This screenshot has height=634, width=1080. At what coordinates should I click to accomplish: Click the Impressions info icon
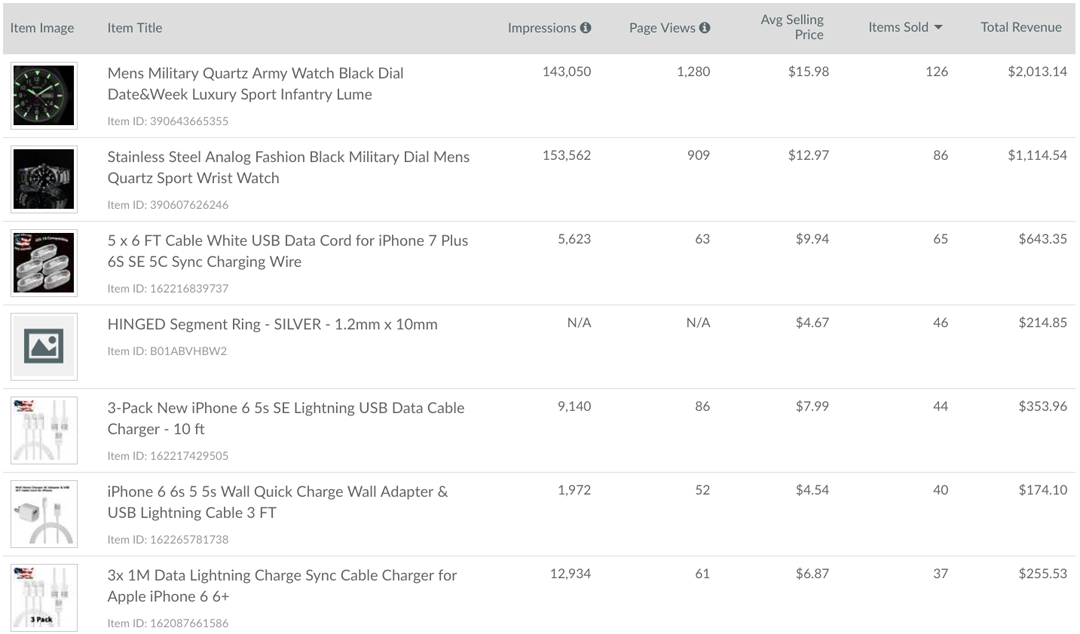[585, 28]
